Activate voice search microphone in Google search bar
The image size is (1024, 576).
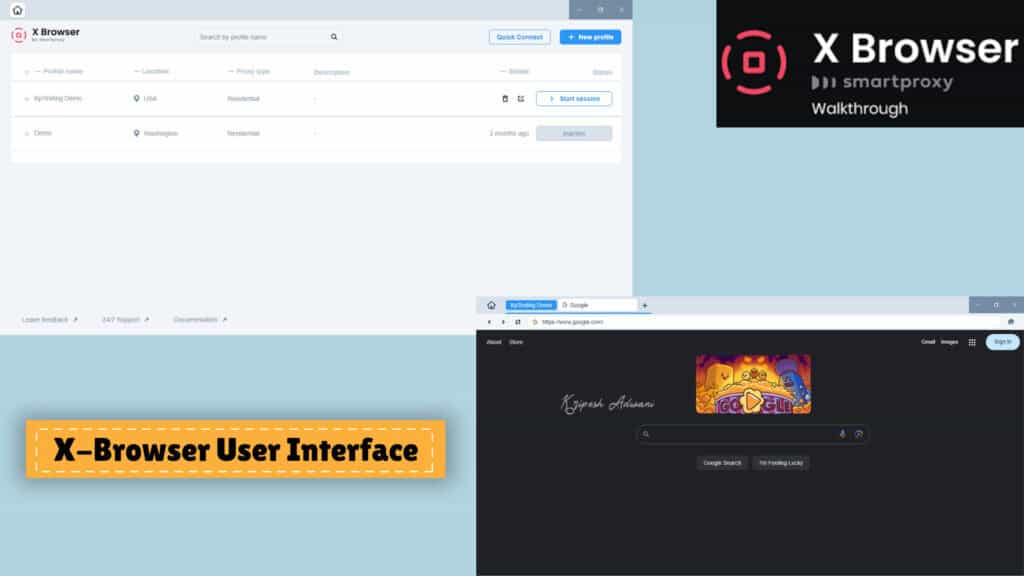(843, 433)
